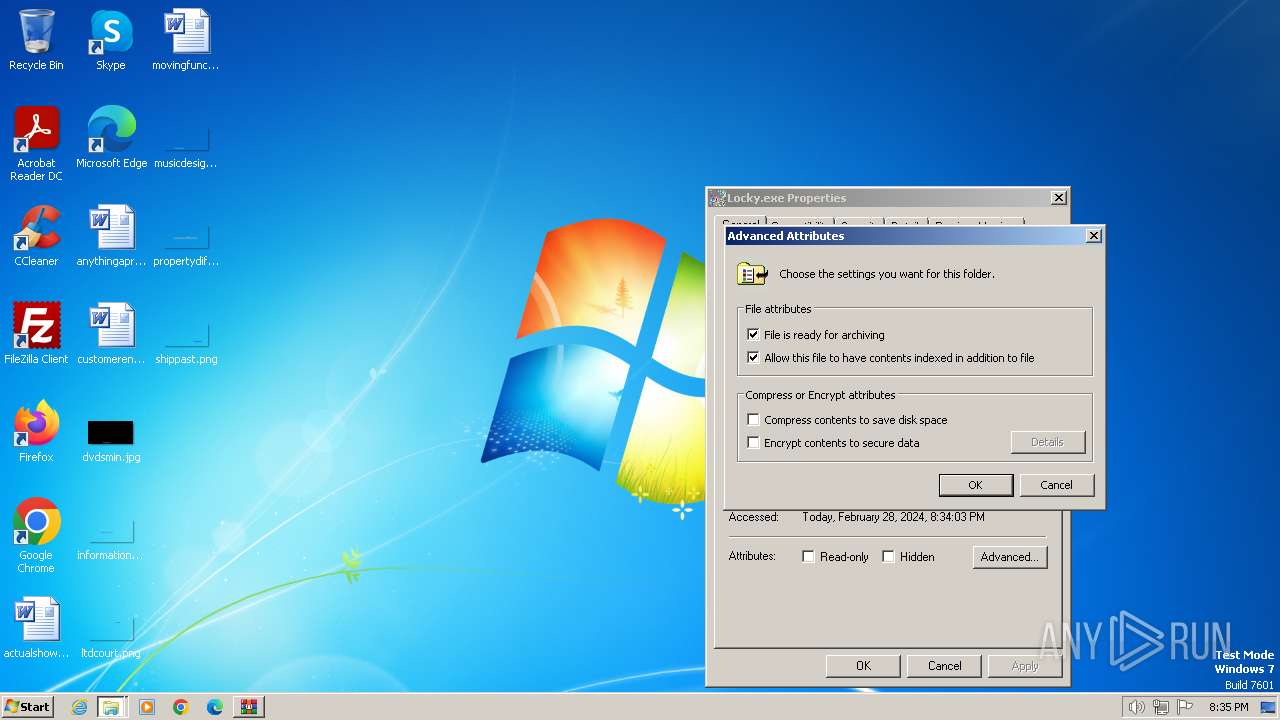Uncheck File is ready for archiving
Image resolution: width=1280 pixels, height=720 pixels.
click(753, 335)
